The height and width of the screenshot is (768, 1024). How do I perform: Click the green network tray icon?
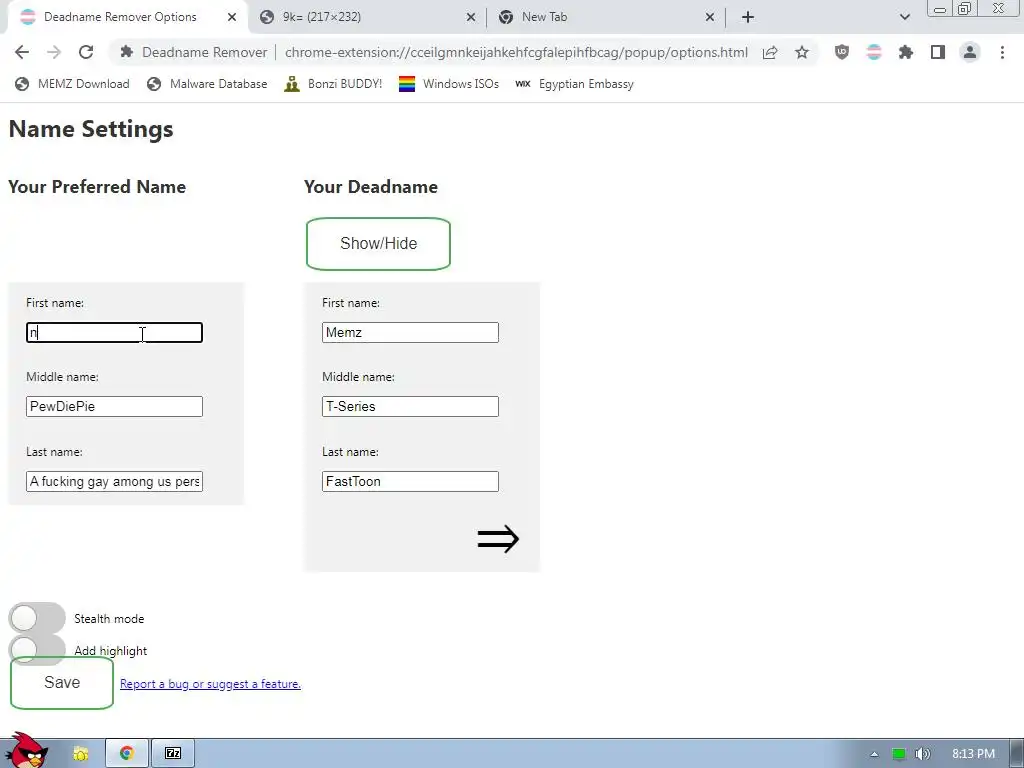pos(899,754)
